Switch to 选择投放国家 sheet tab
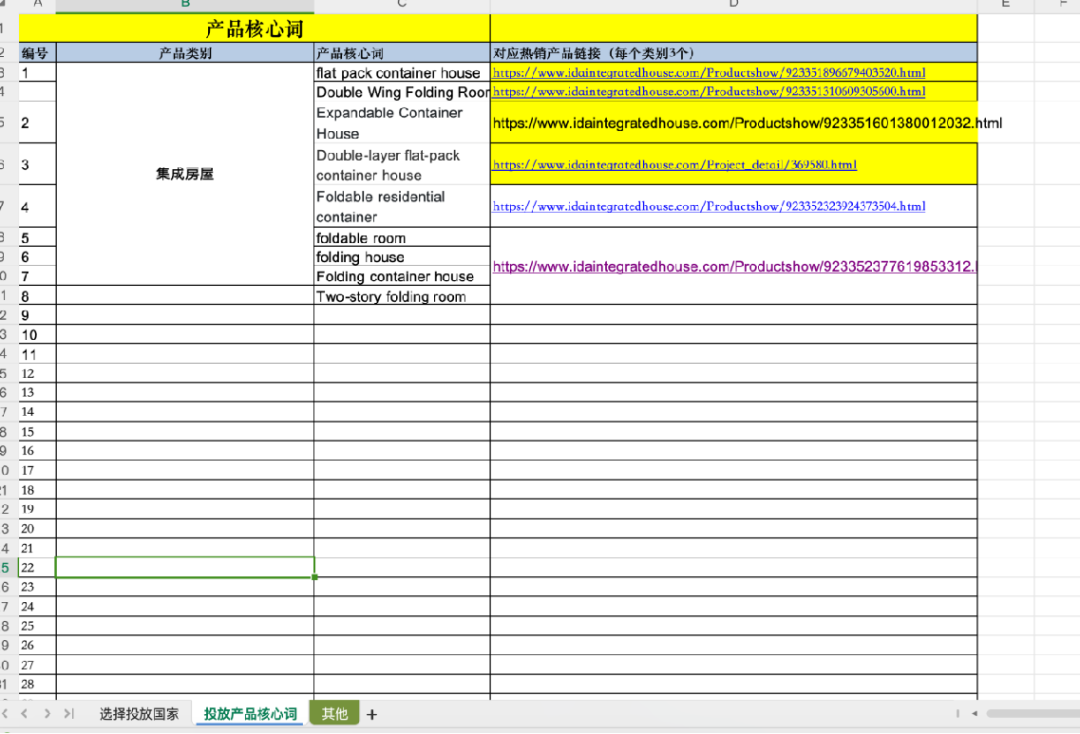The image size is (1080, 734). [x=139, y=714]
